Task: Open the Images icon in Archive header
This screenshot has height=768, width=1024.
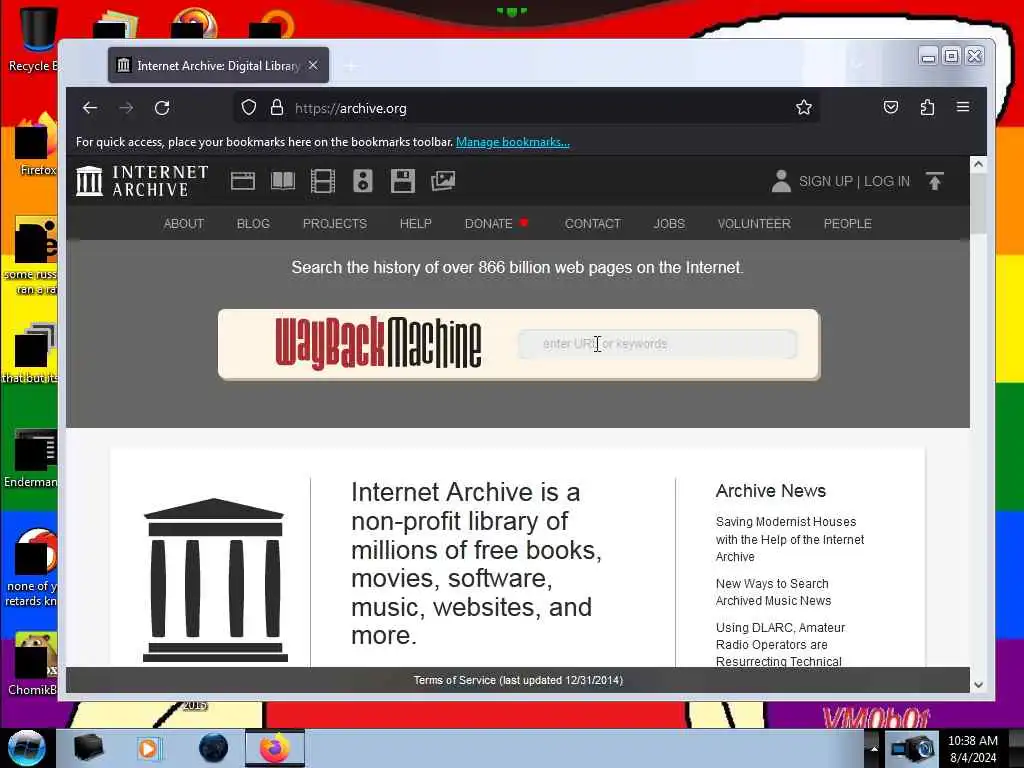Action: point(443,181)
